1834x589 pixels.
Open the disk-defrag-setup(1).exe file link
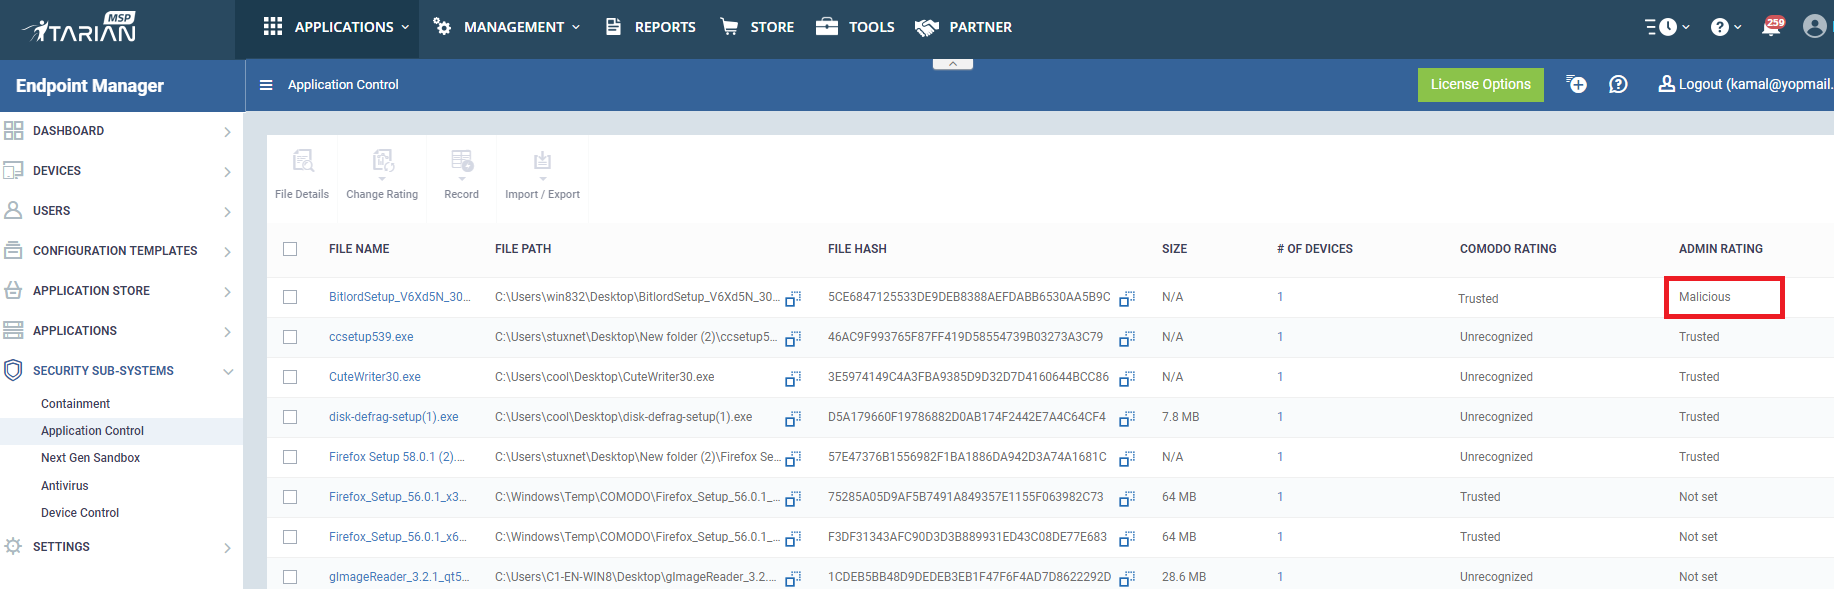point(394,417)
